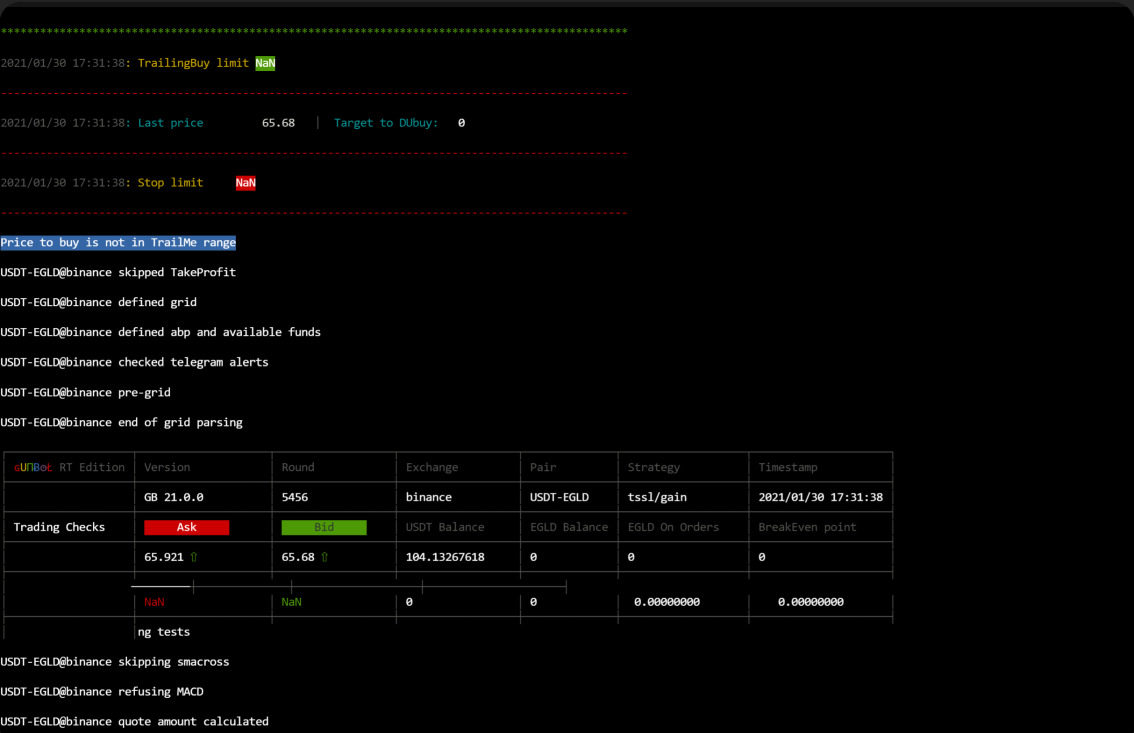The width and height of the screenshot is (1134, 733).
Task: Click the 'BreakEven point' header
Action: (807, 527)
